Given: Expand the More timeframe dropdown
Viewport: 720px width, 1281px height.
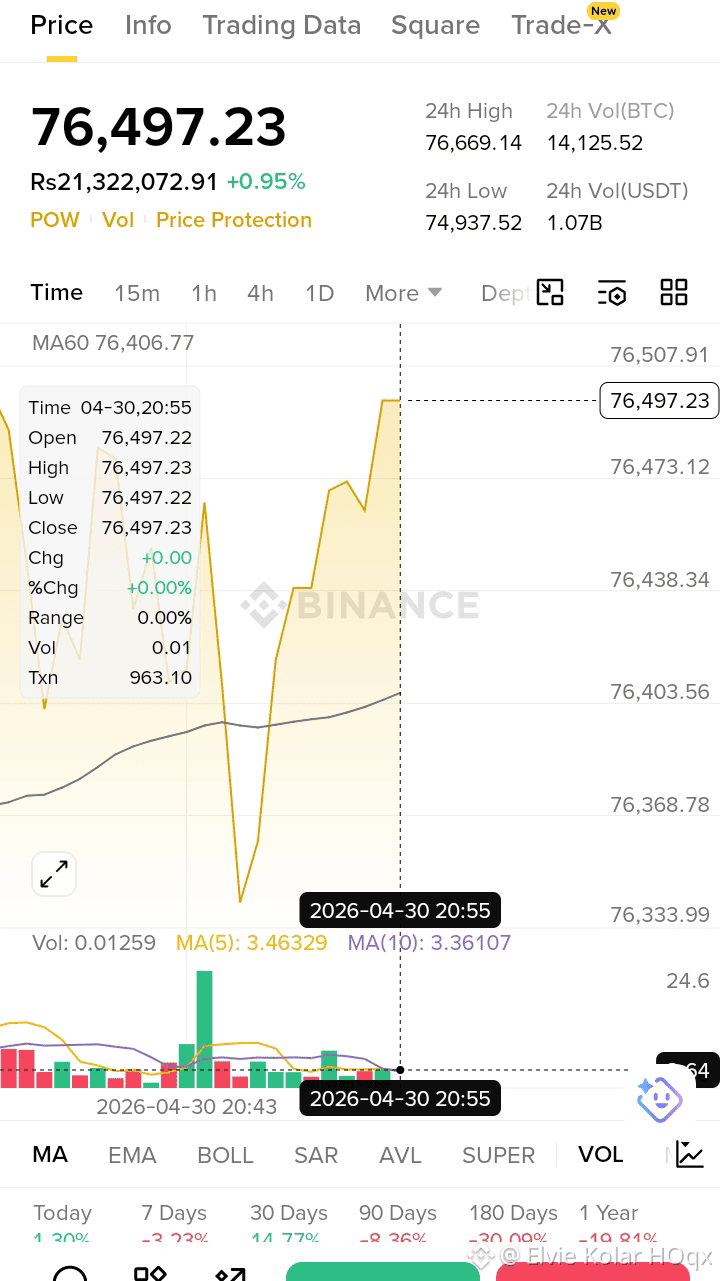Looking at the screenshot, I should 403,293.
